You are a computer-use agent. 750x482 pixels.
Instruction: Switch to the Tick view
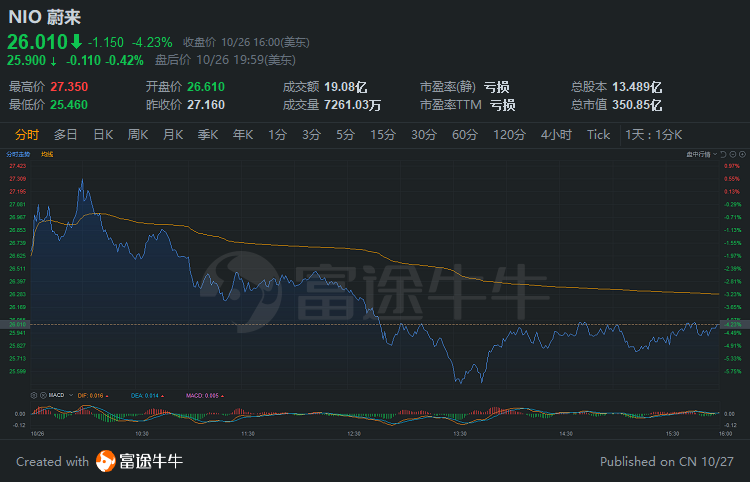598,135
